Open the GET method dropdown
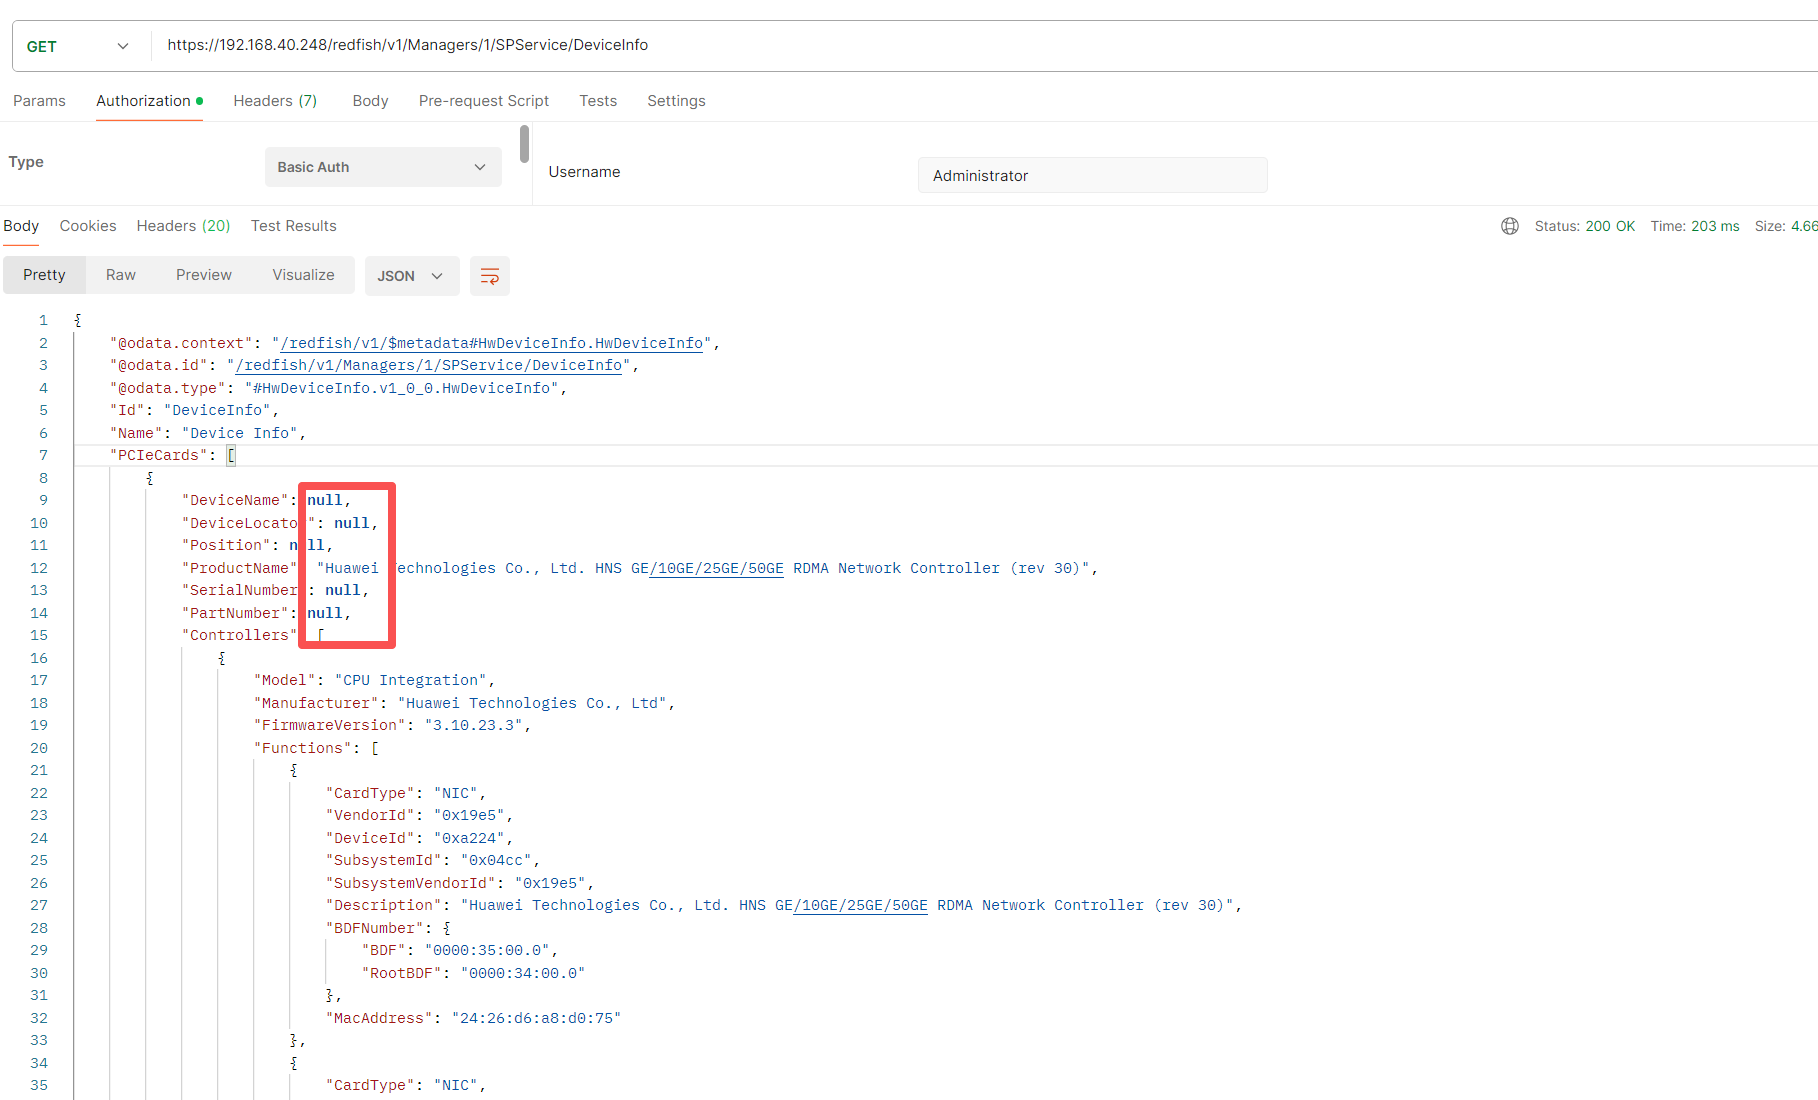This screenshot has width=1818, height=1100. [x=78, y=46]
